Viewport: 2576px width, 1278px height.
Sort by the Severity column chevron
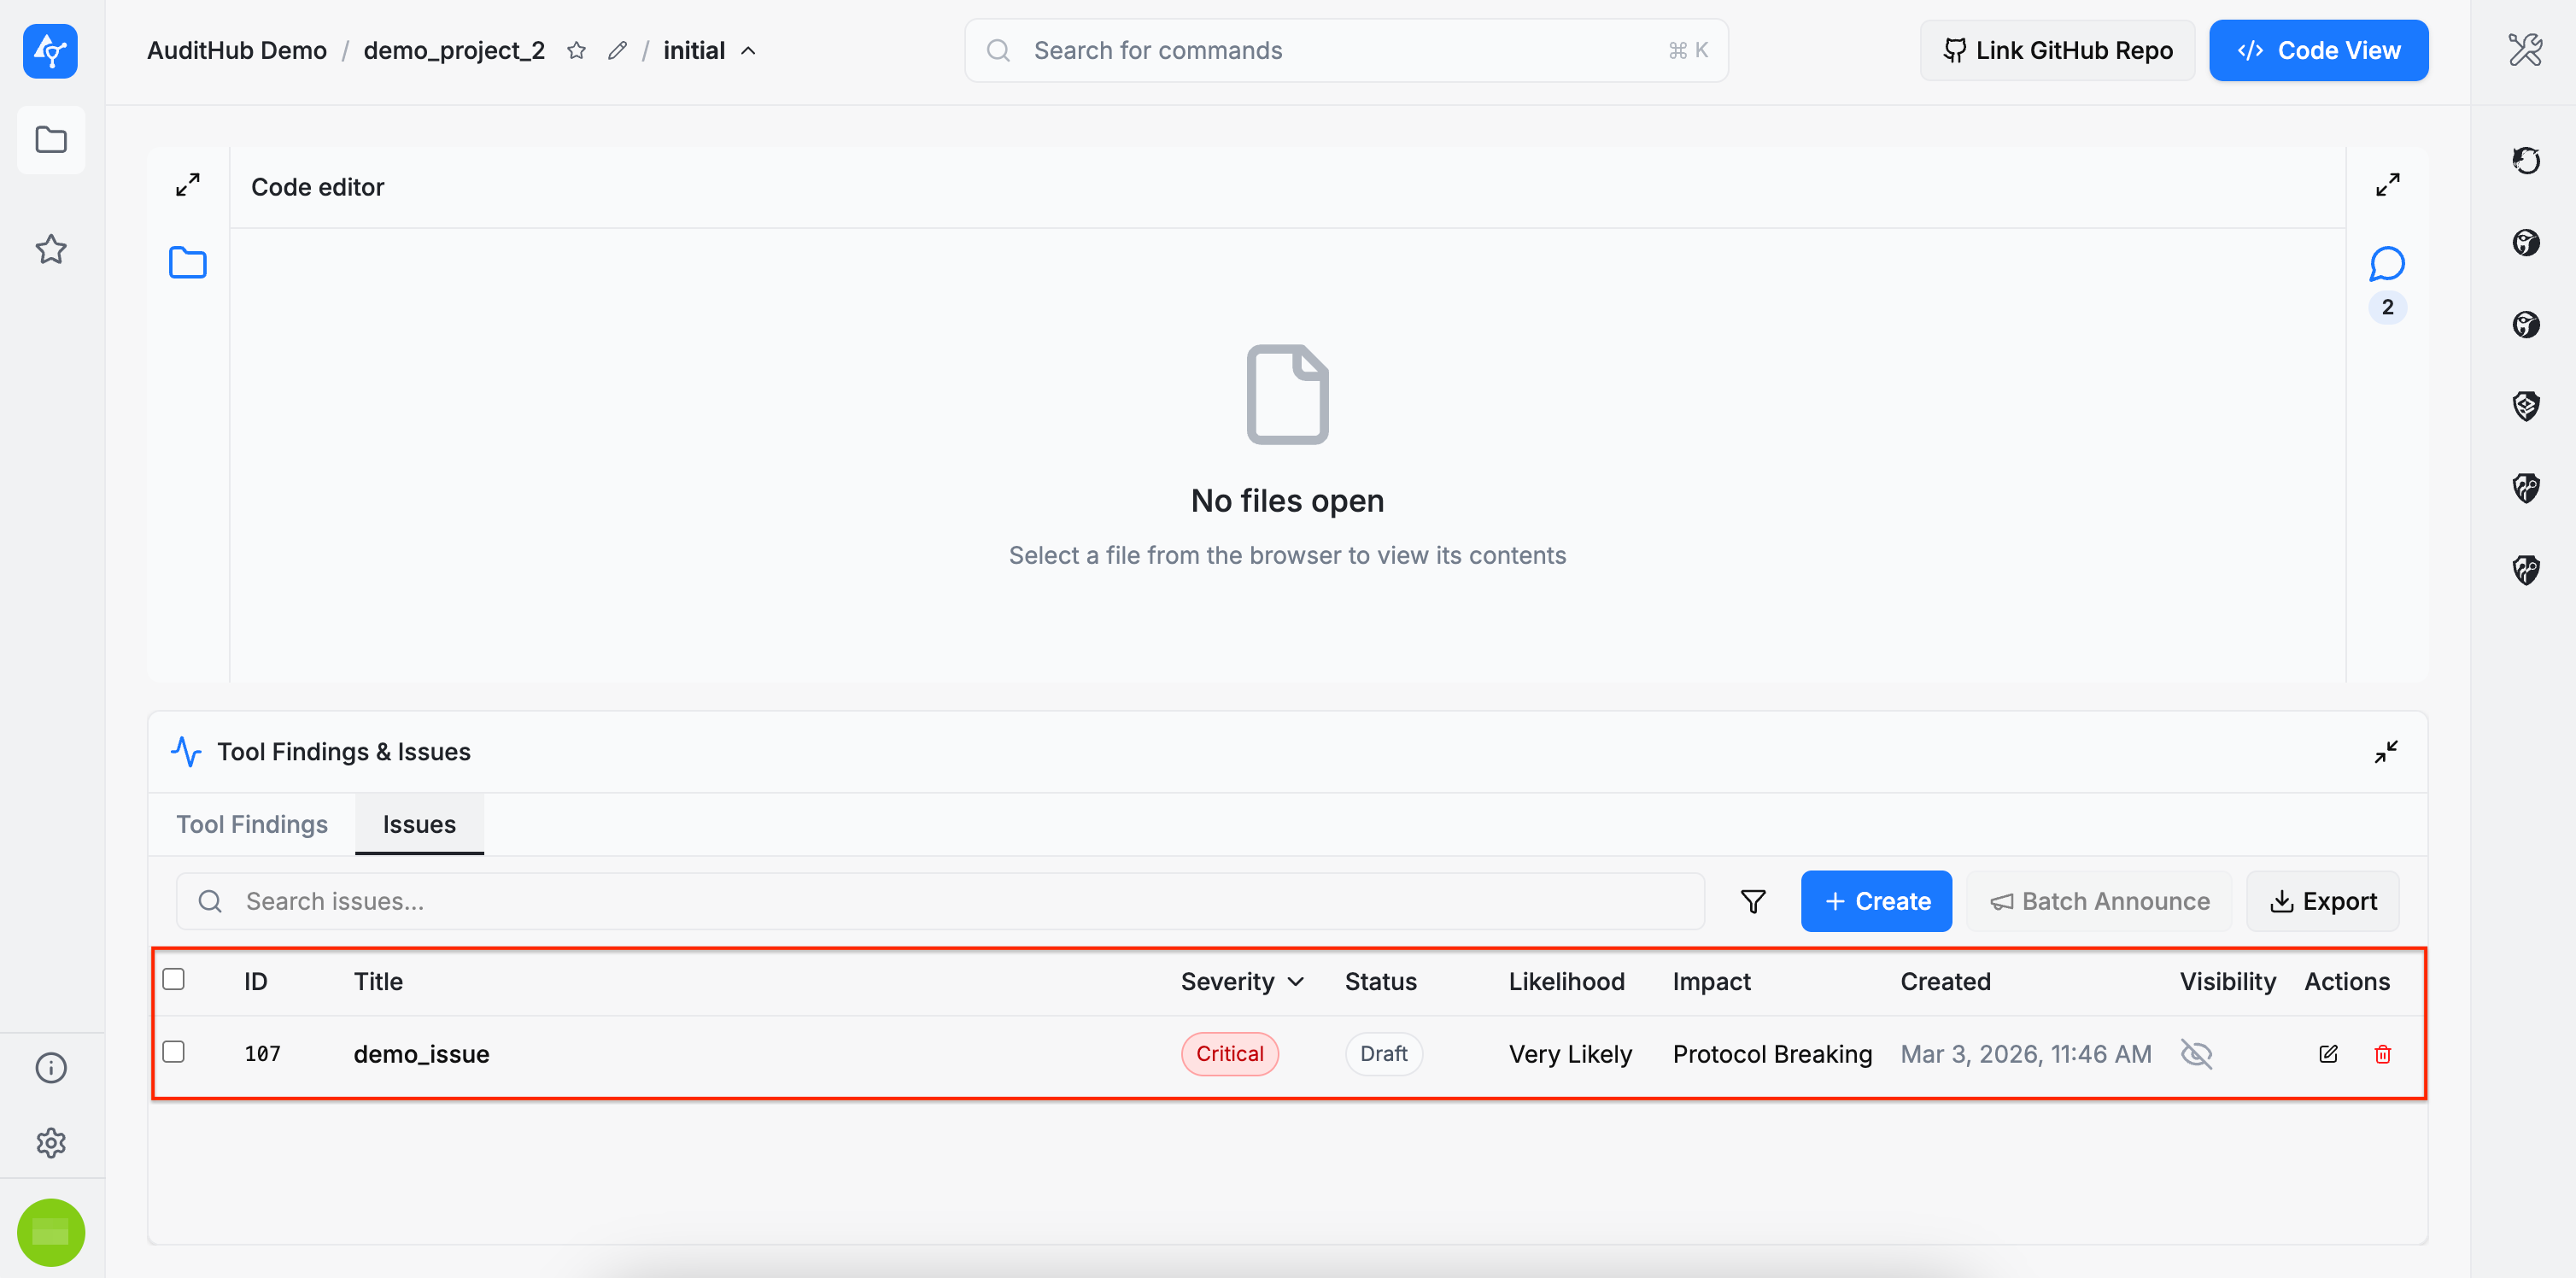click(1296, 982)
